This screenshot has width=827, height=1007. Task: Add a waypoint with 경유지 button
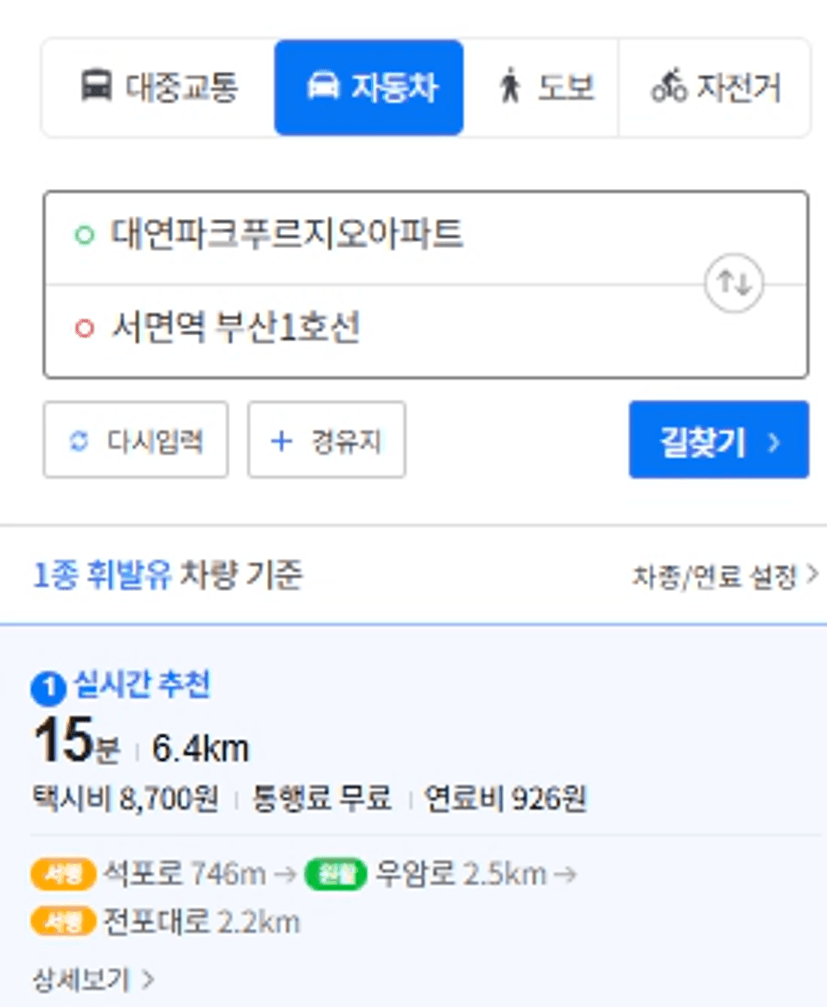click(327, 440)
